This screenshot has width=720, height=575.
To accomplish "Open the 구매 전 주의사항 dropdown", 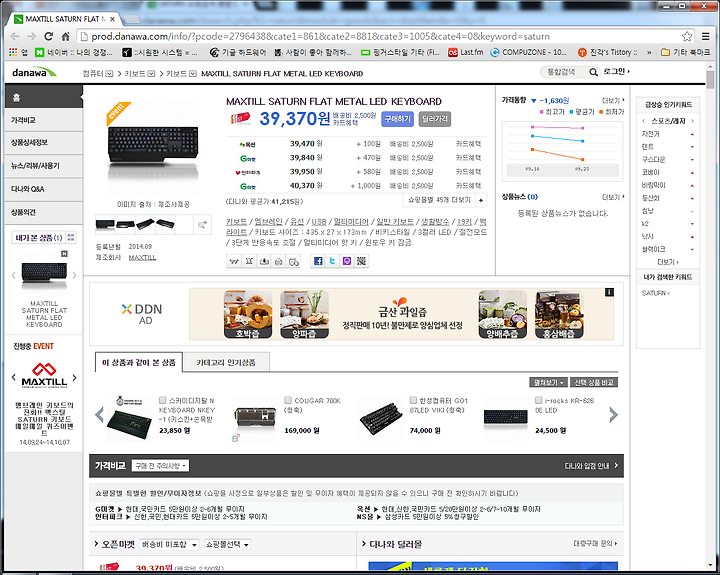I will [x=160, y=466].
